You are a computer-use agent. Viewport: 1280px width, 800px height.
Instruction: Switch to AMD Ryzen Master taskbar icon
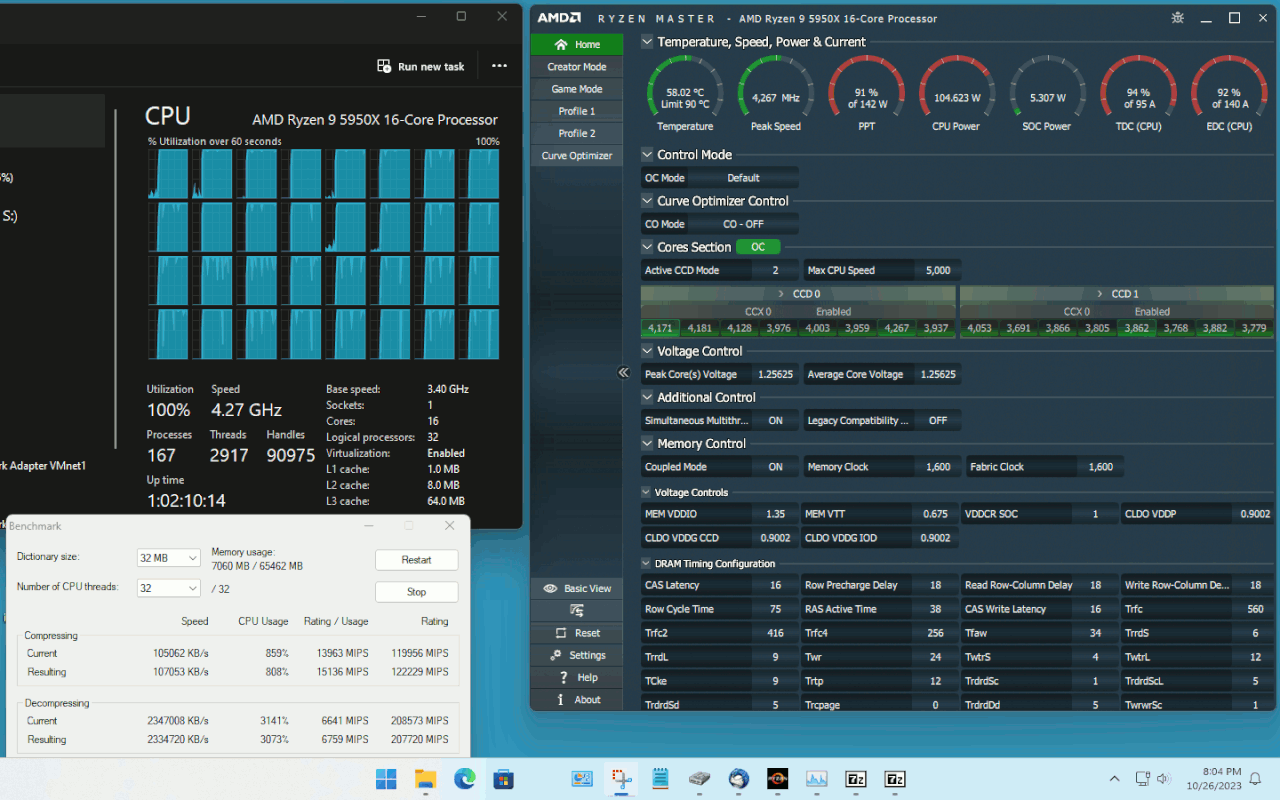coord(778,779)
